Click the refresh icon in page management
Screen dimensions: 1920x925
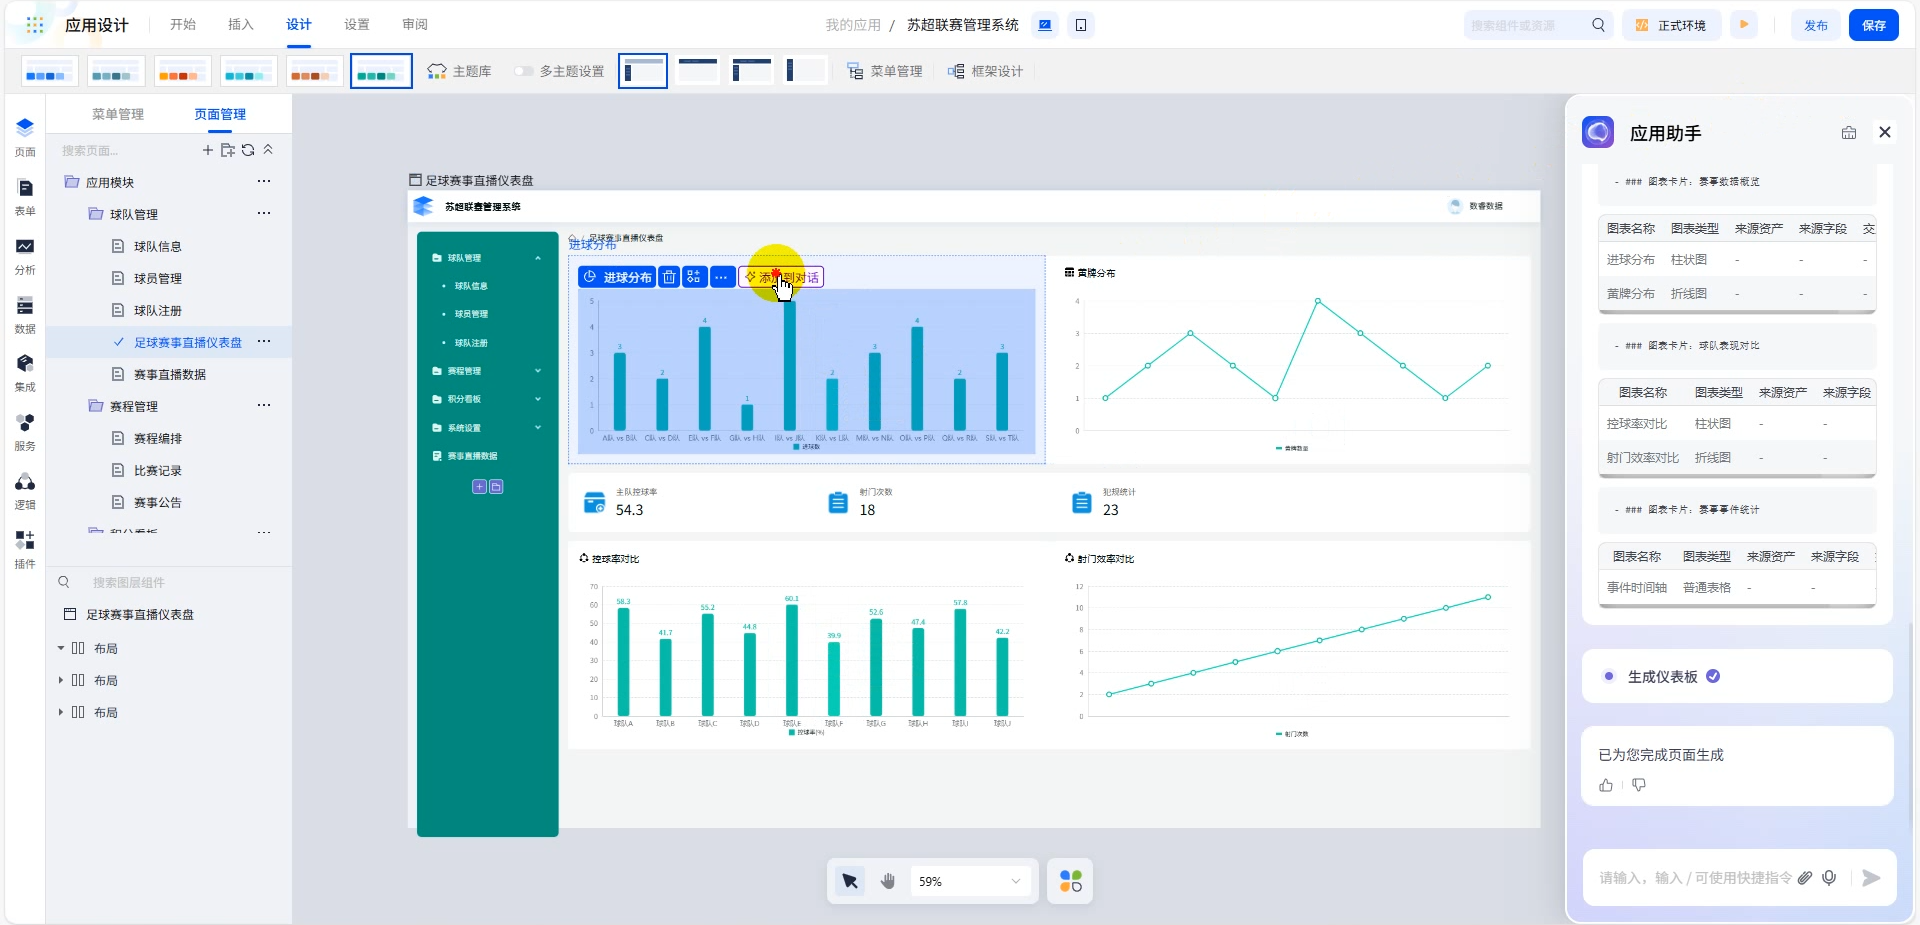tap(248, 150)
